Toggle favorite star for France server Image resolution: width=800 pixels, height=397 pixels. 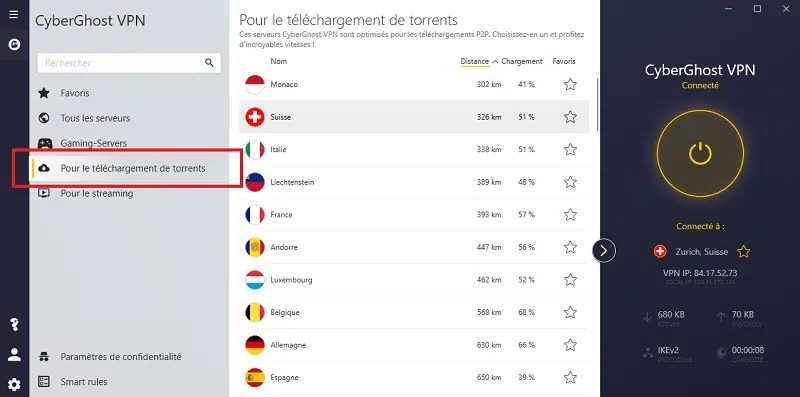pos(570,214)
